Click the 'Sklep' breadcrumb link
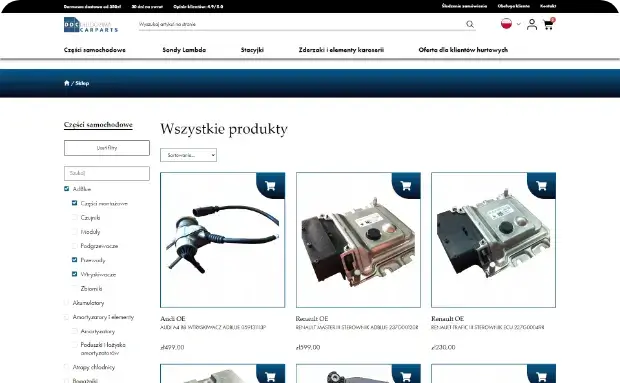This screenshot has width=620, height=383. tap(82, 83)
